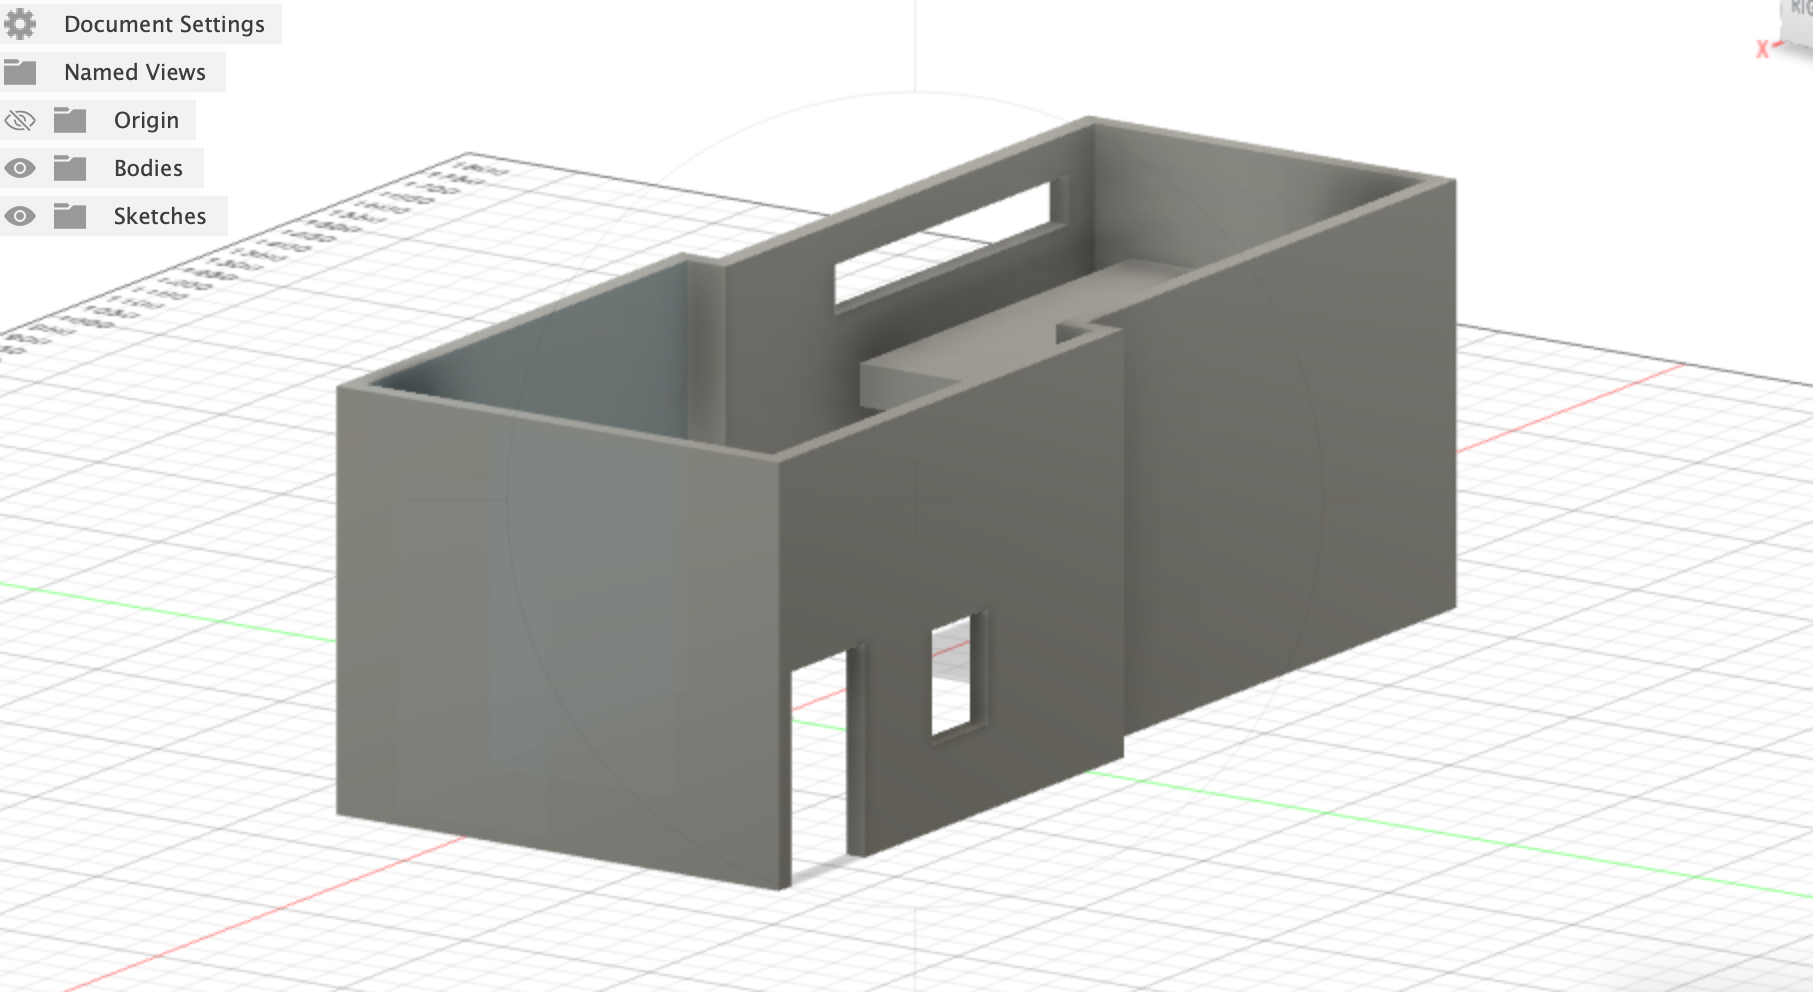Click the Sketches folder icon
The height and width of the screenshot is (992, 1813).
(70, 216)
